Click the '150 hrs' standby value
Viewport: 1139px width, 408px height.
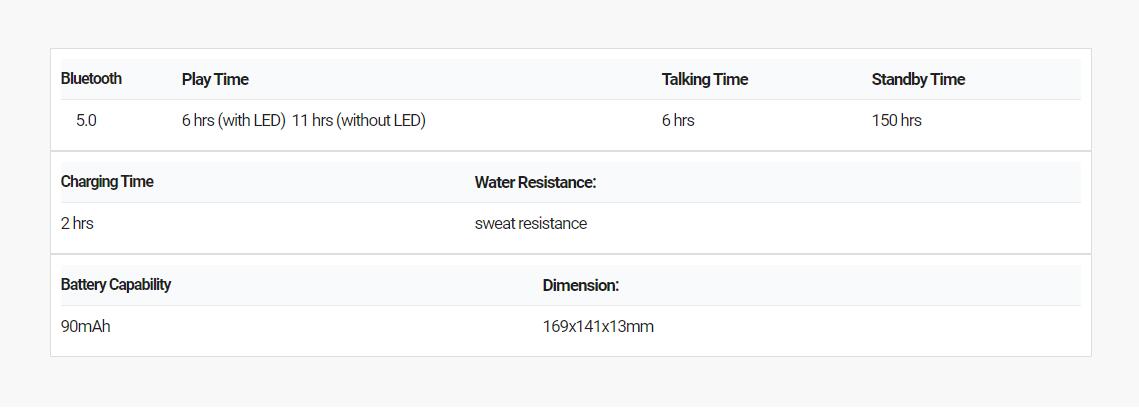[896, 121]
